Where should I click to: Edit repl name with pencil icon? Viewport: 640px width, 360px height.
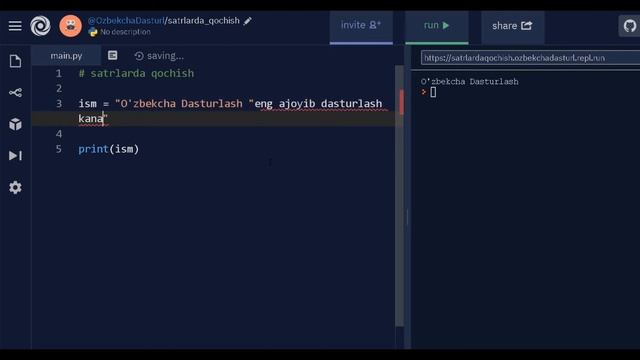[x=247, y=21]
